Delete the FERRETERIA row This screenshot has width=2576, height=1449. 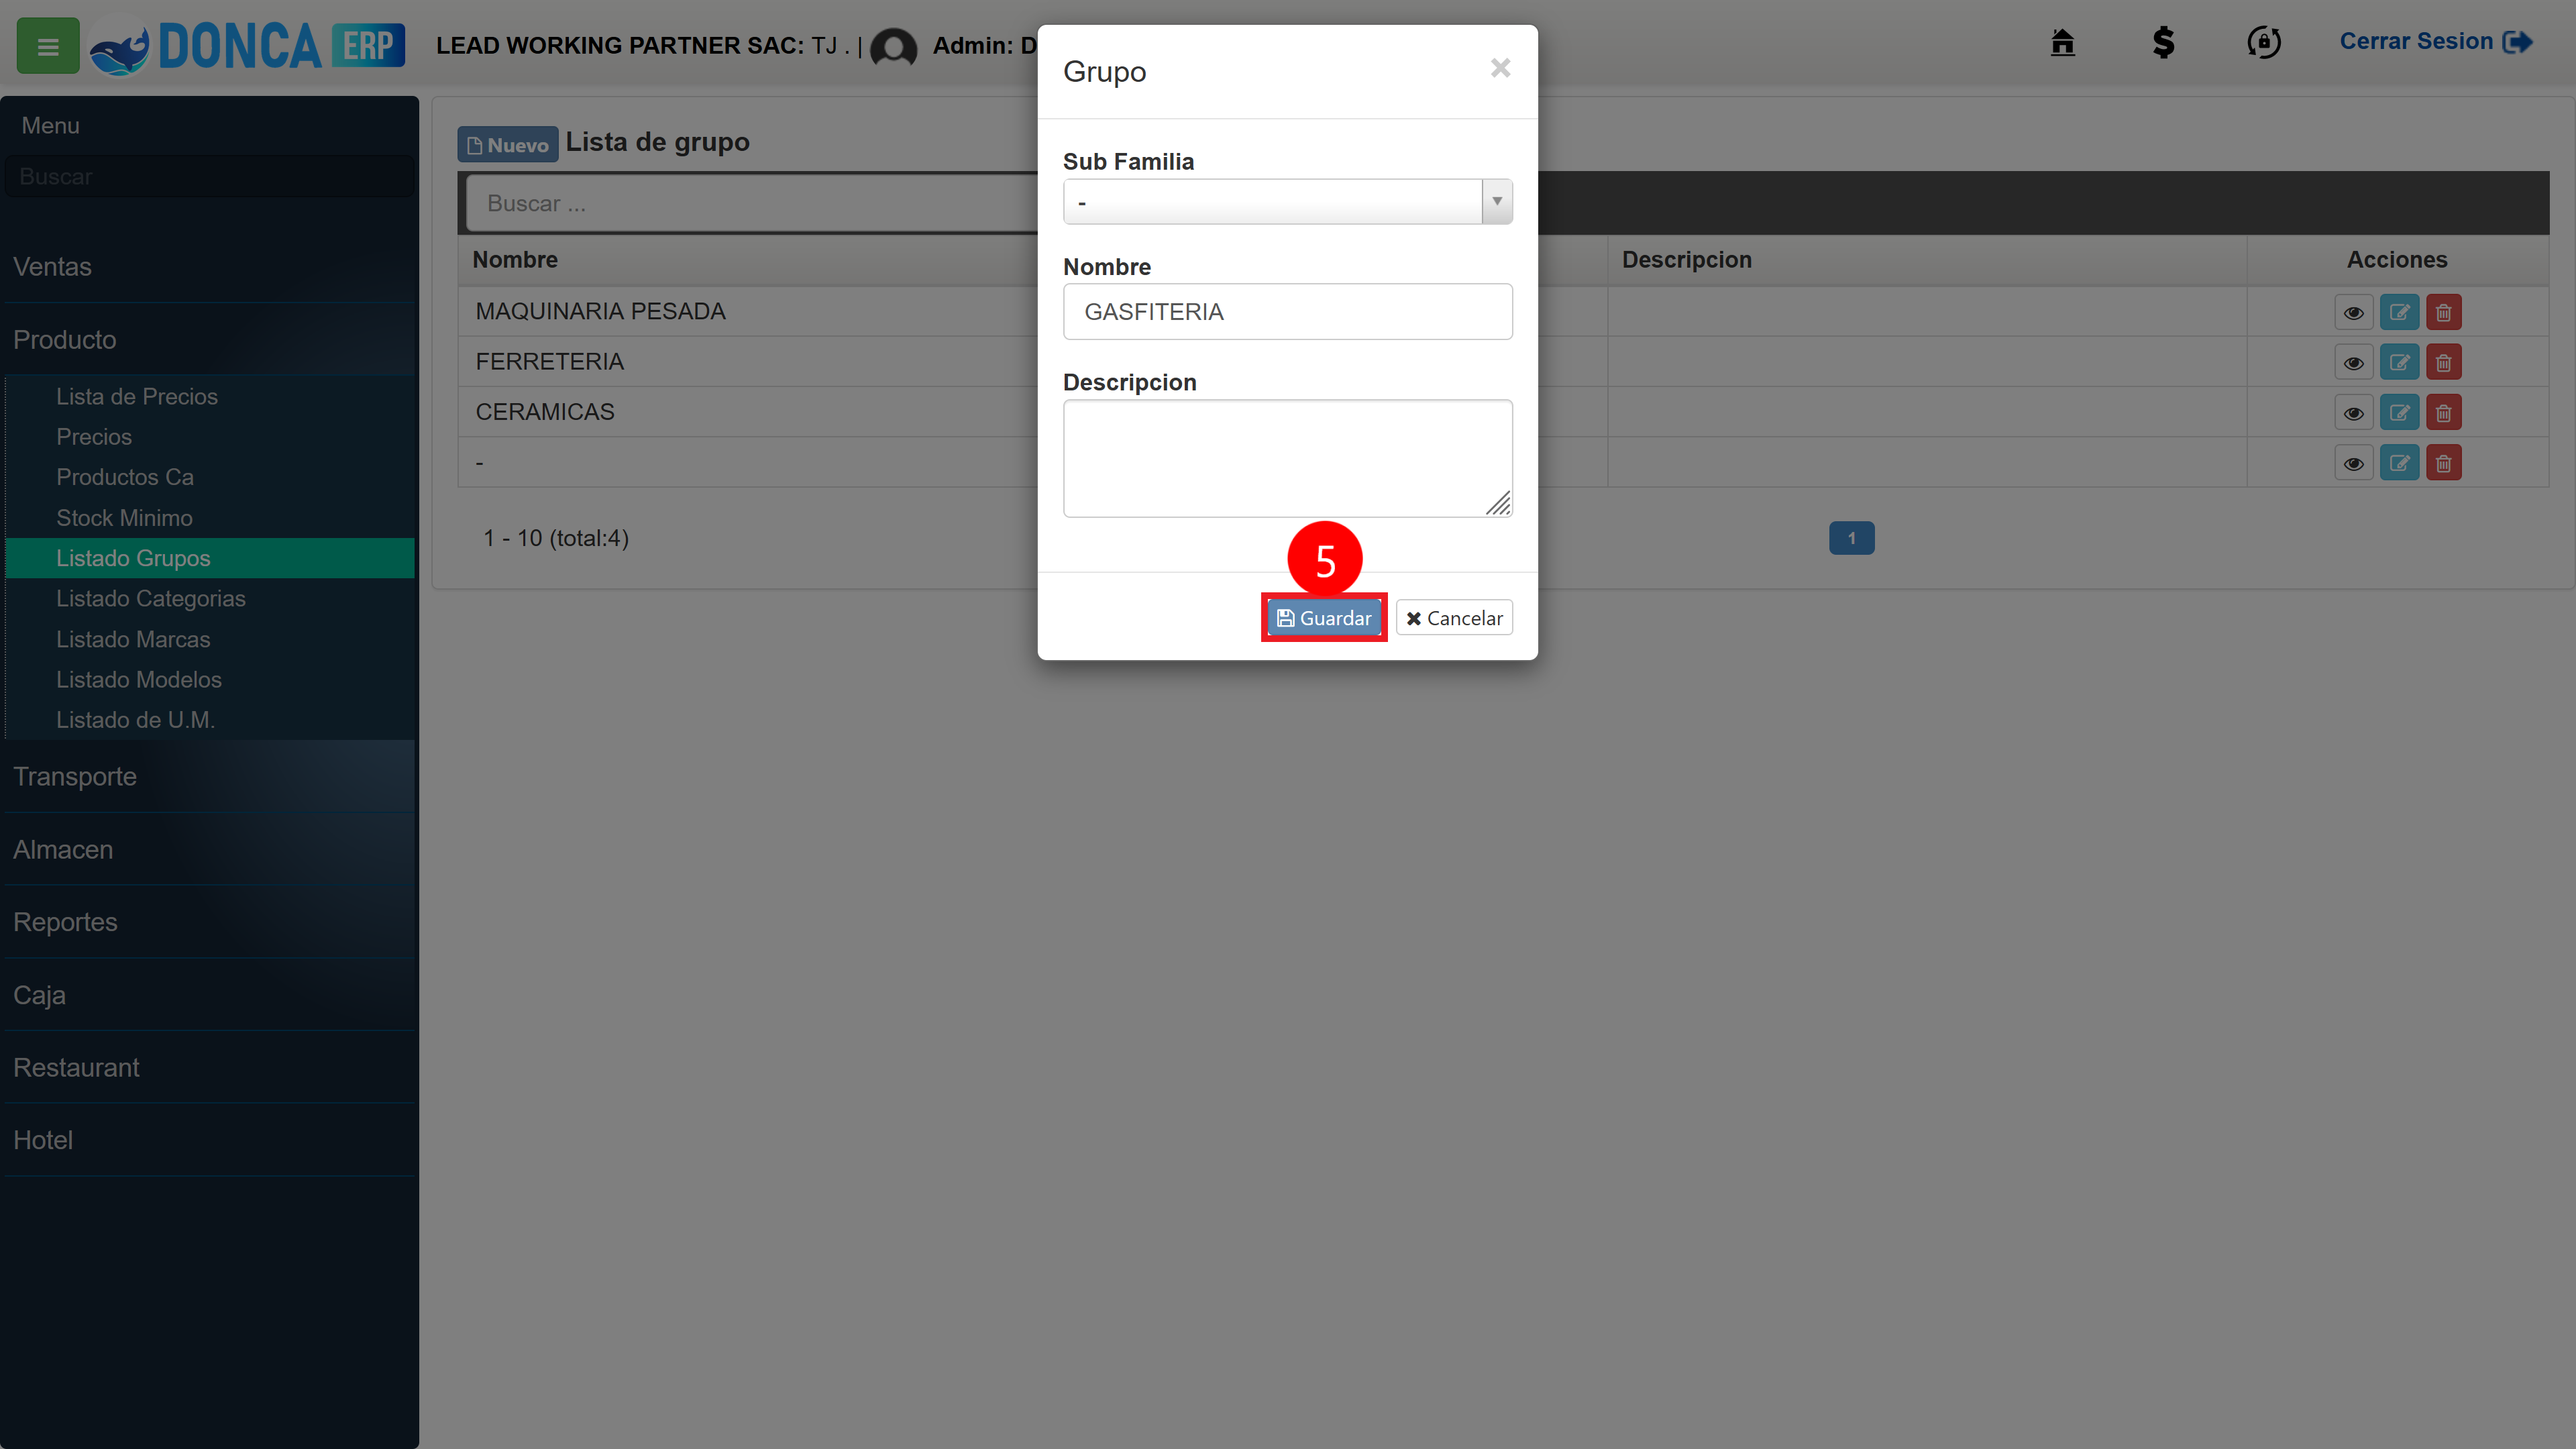tap(2443, 363)
